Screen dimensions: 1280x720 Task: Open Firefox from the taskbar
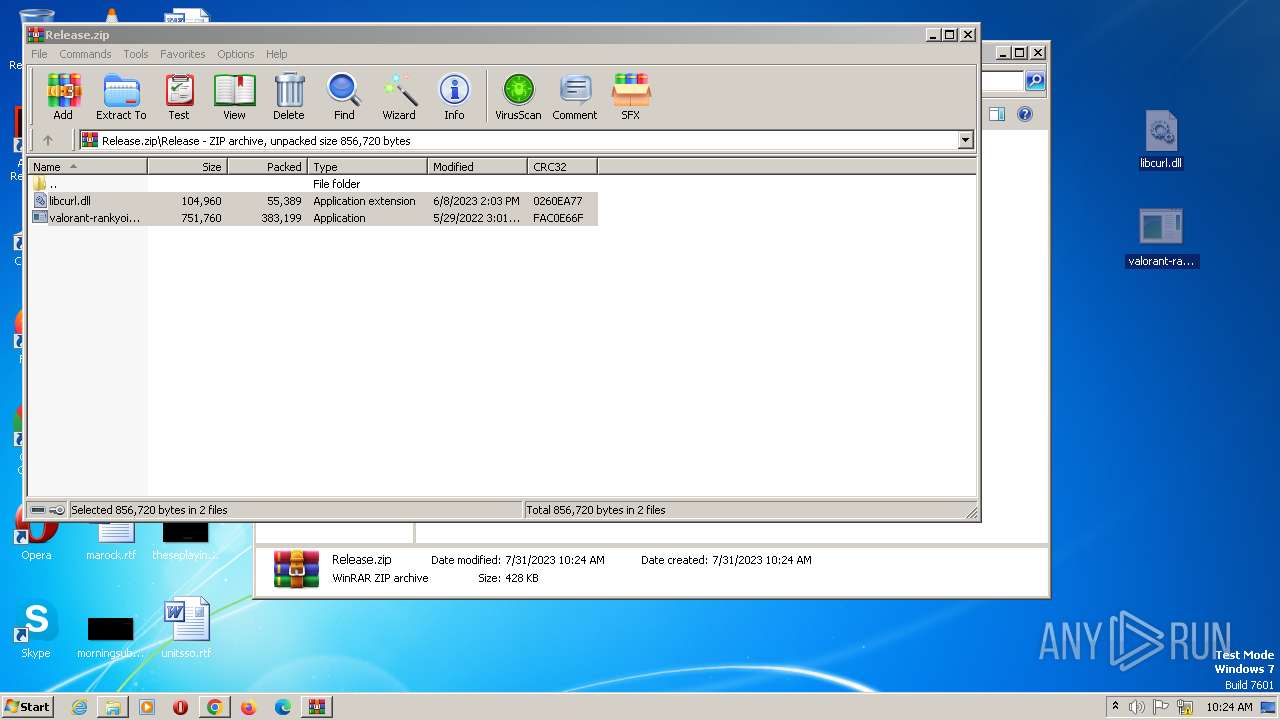coord(249,707)
